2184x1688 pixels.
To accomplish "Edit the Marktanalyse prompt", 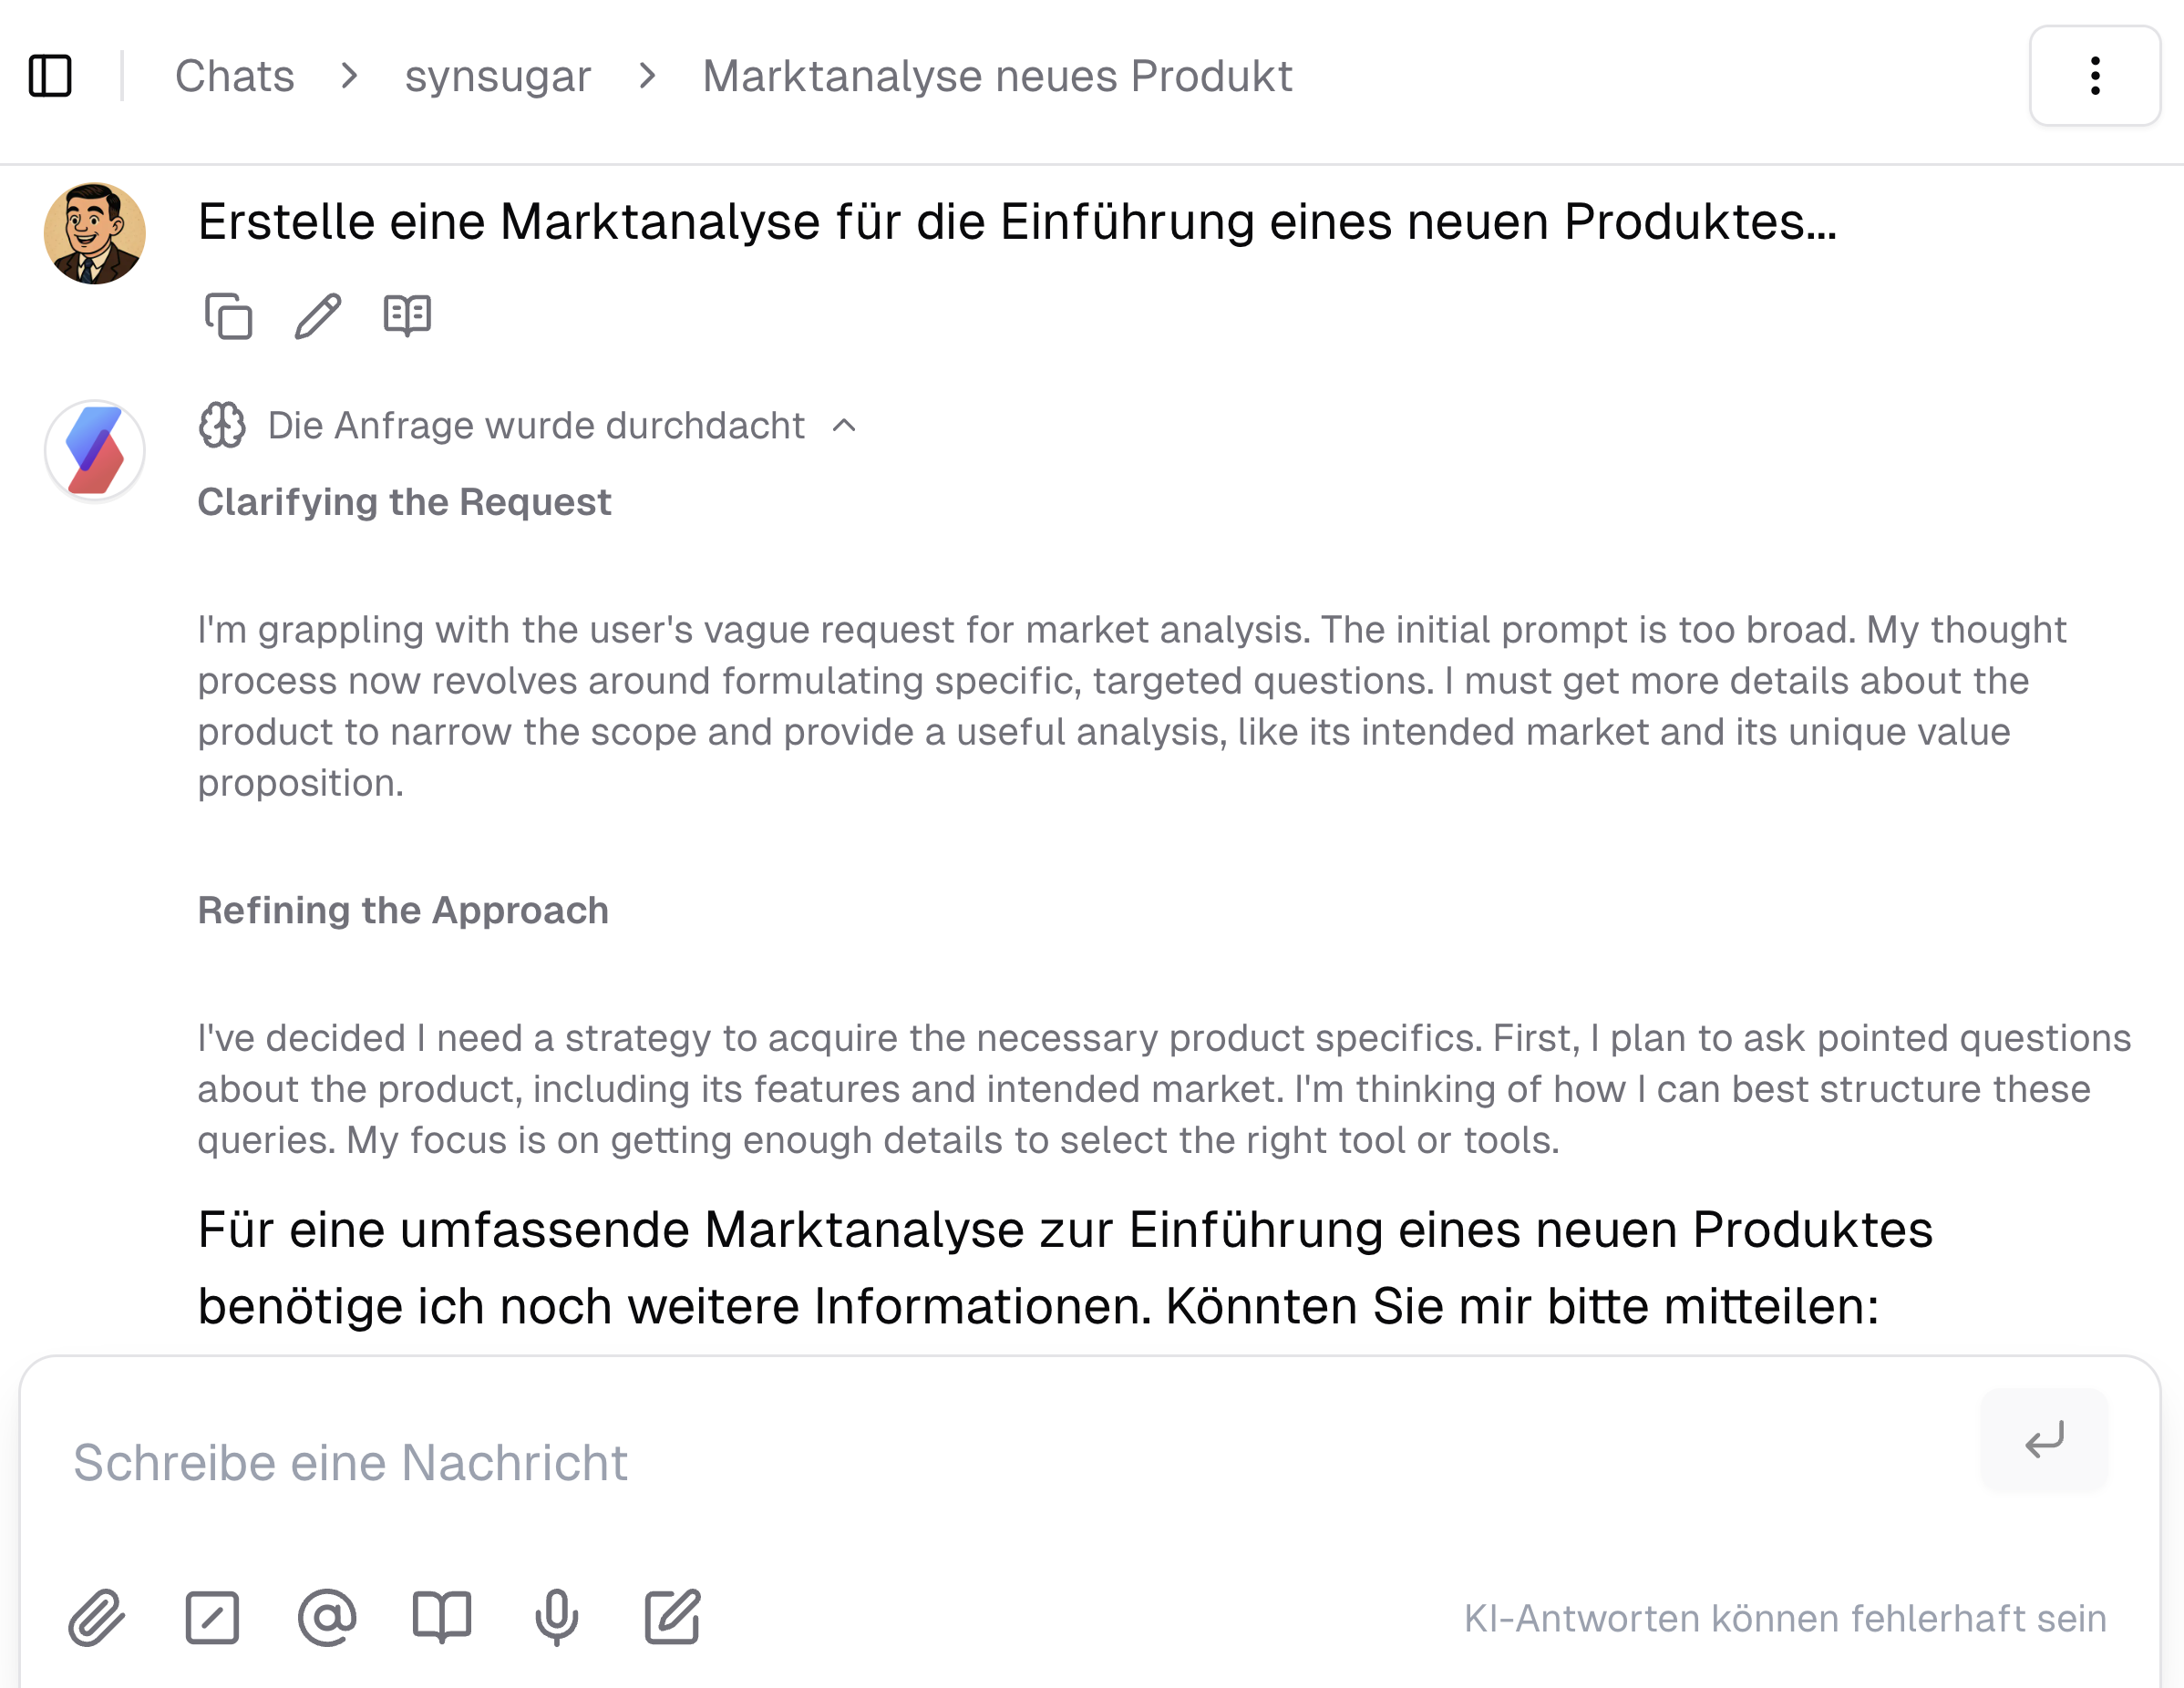I will tap(318, 317).
